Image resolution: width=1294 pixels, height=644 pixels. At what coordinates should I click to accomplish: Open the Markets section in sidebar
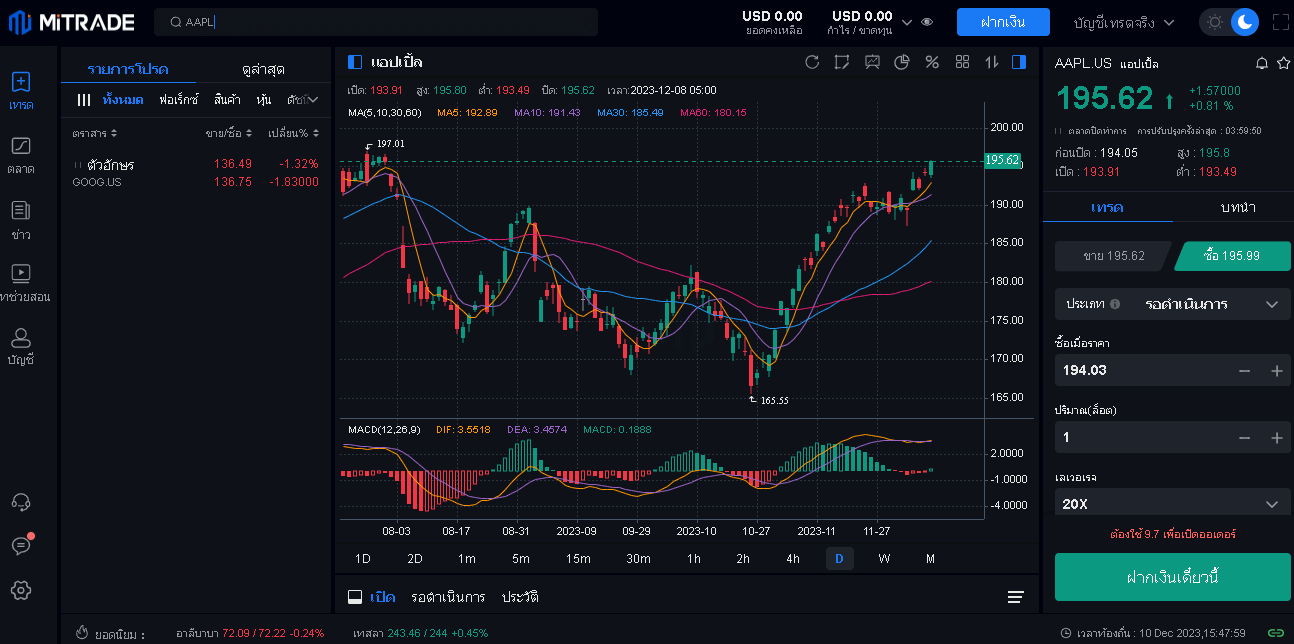(21, 155)
